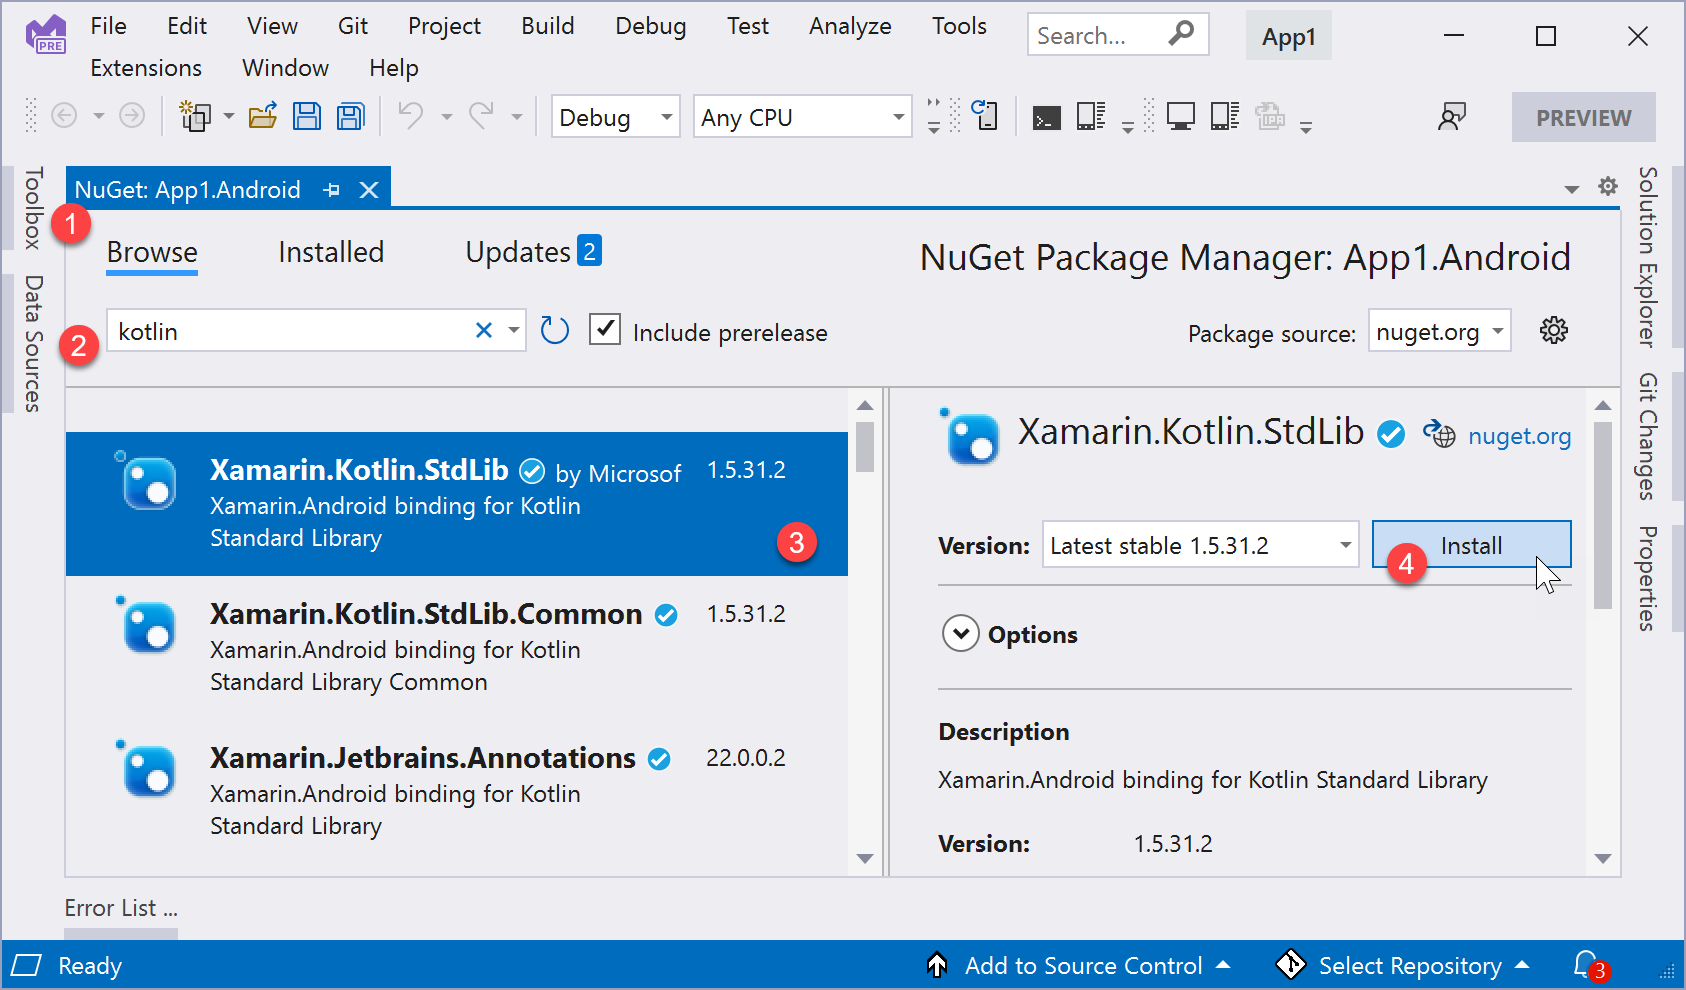Screen dimensions: 1686x990
Task: Click the Send Feedback person icon
Action: pyautogui.click(x=1451, y=117)
